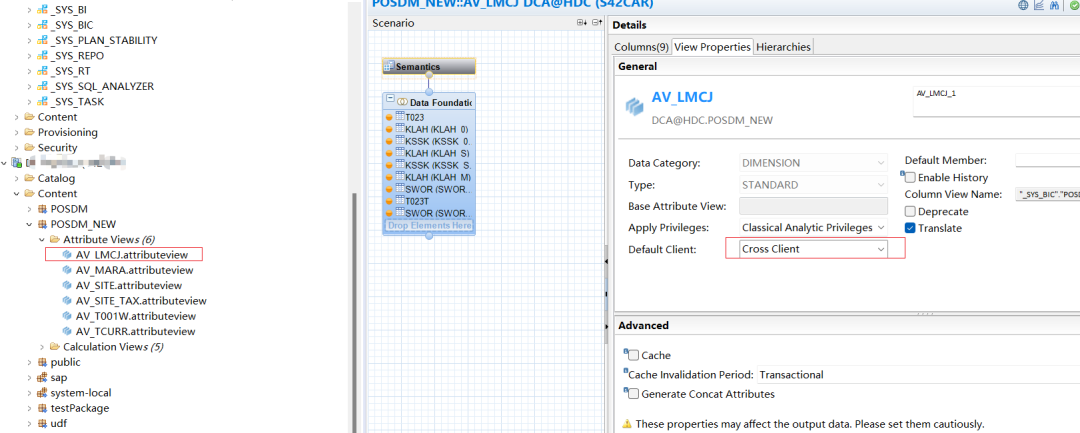The image size is (1080, 433).
Task: Expand the _SYS_TASK schema node
Action: click(29, 102)
